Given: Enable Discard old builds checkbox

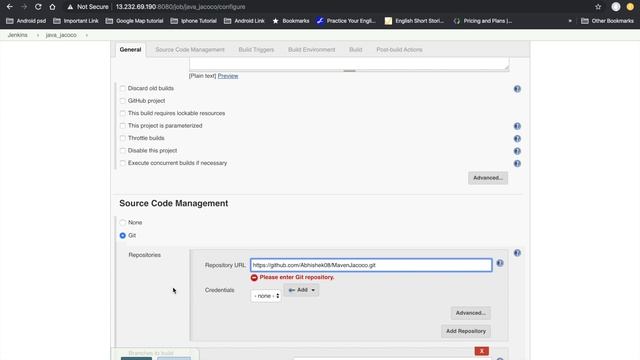Looking at the screenshot, I should tap(123, 88).
